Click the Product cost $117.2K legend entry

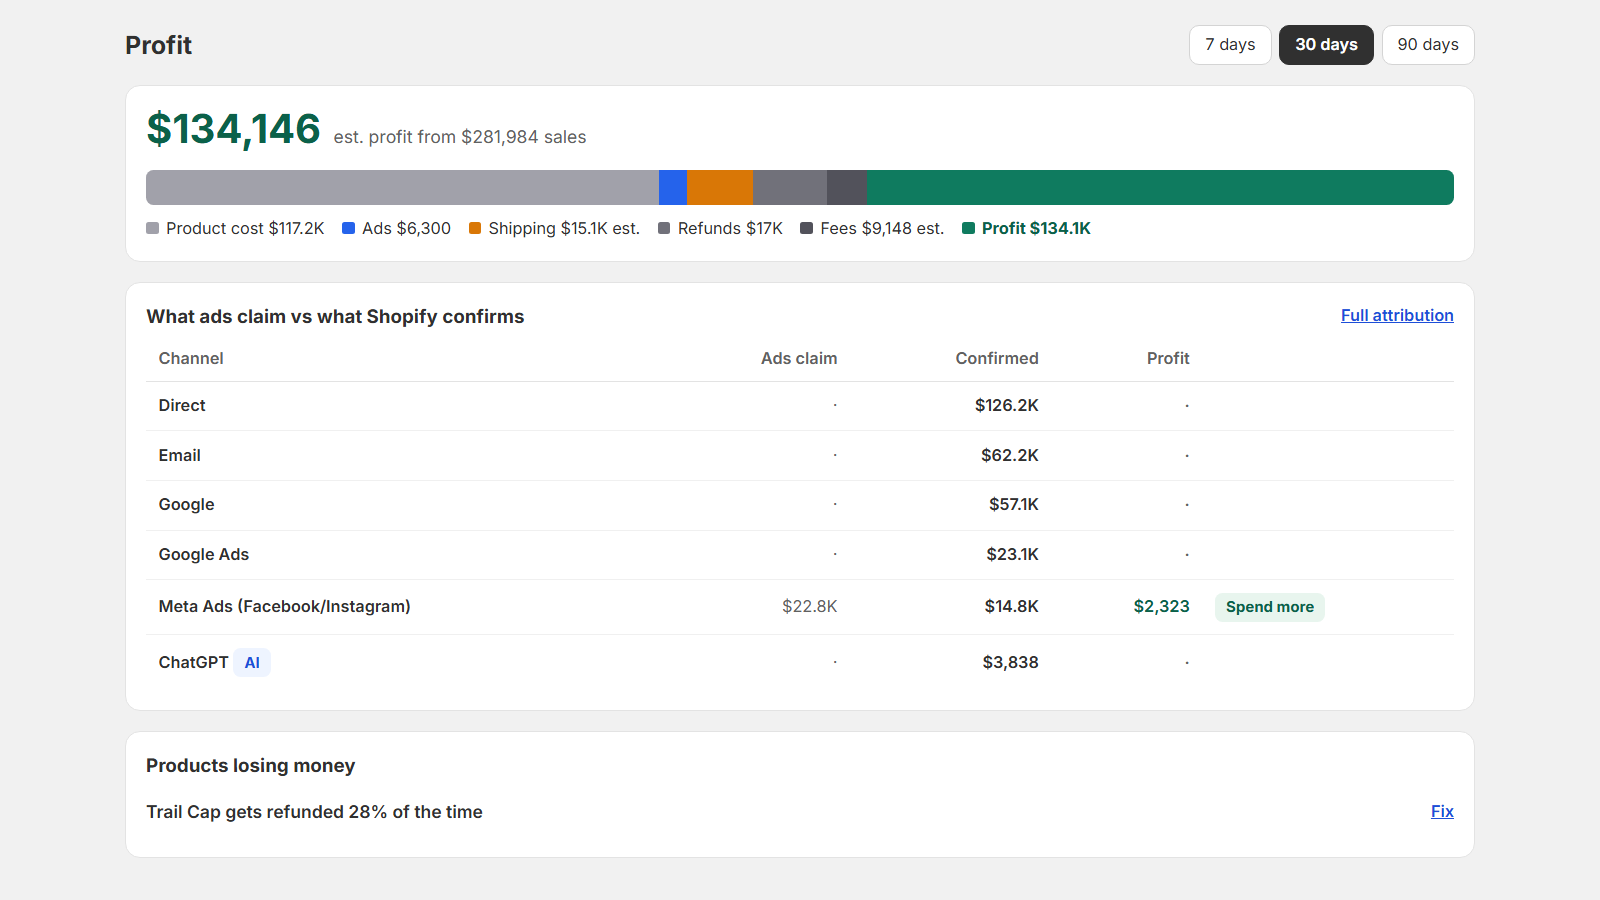click(235, 228)
